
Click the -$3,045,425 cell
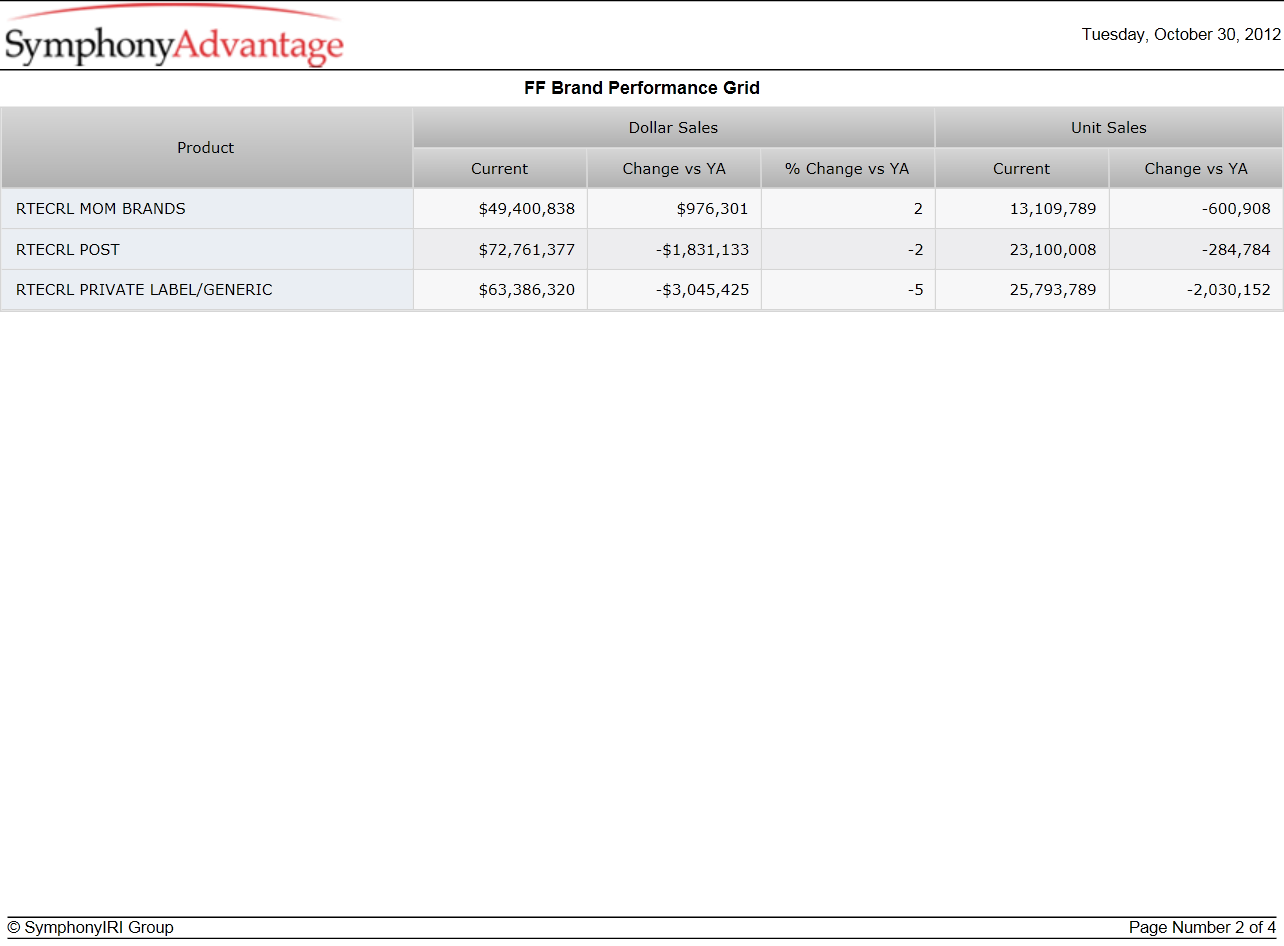674,290
